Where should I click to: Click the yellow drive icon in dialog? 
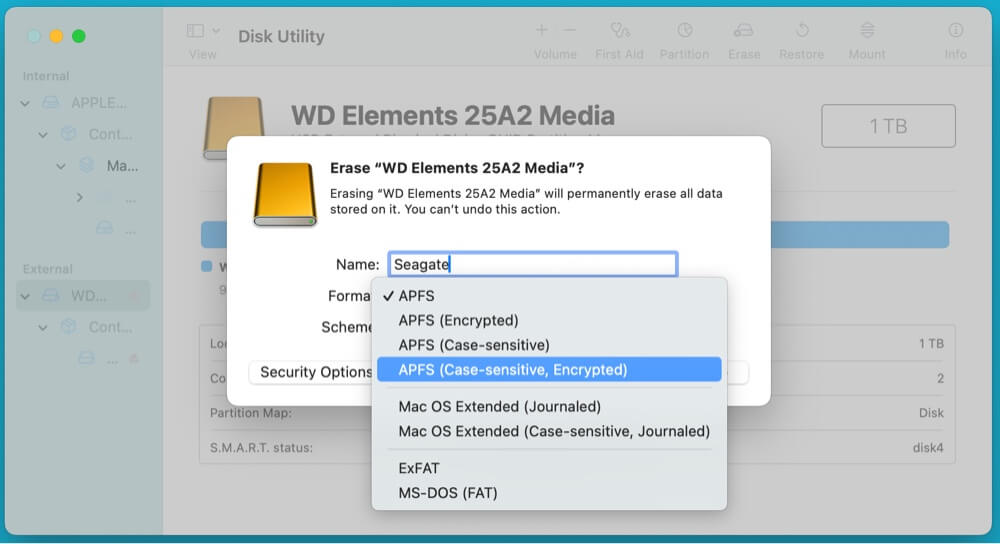[x=284, y=194]
